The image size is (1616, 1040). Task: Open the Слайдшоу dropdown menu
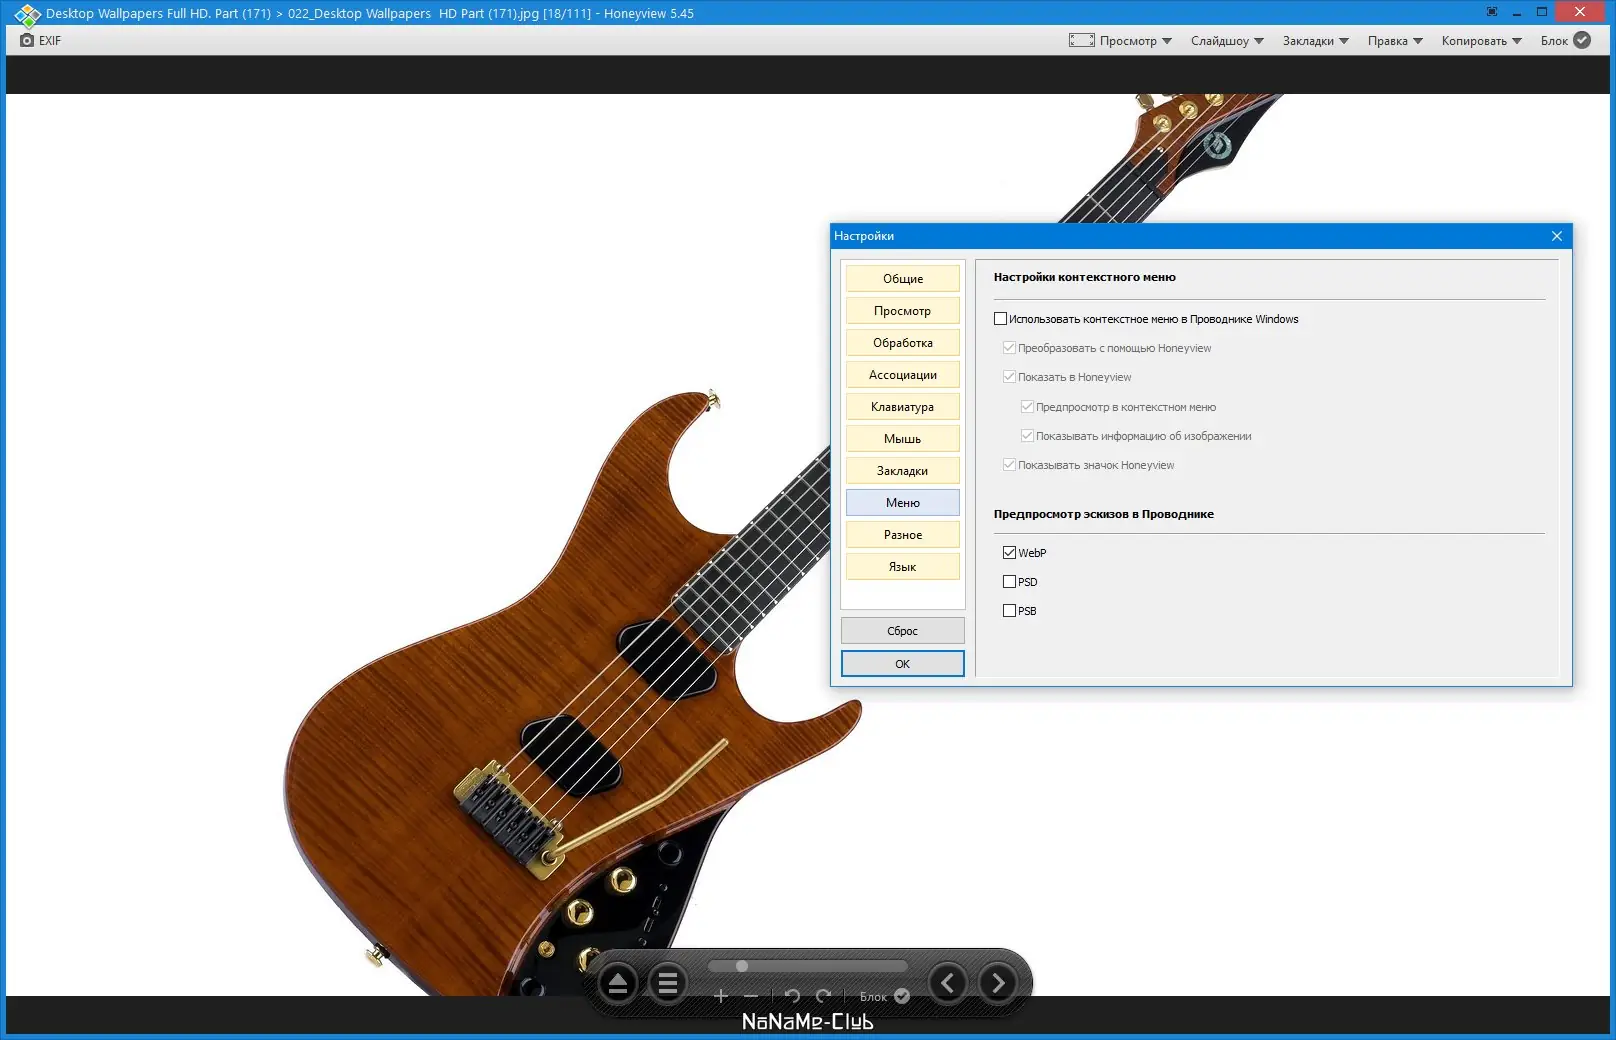coord(1227,41)
